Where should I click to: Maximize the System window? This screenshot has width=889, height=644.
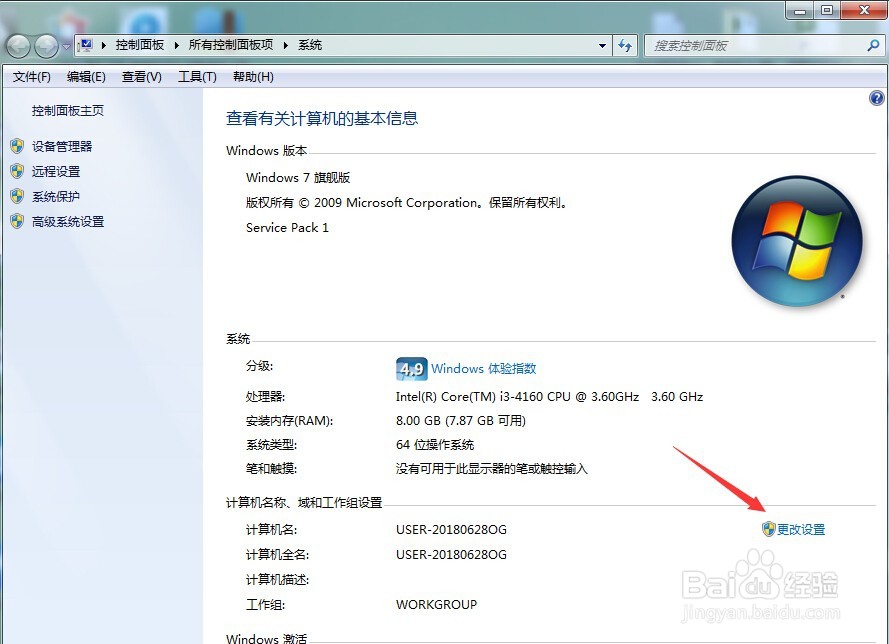827,10
